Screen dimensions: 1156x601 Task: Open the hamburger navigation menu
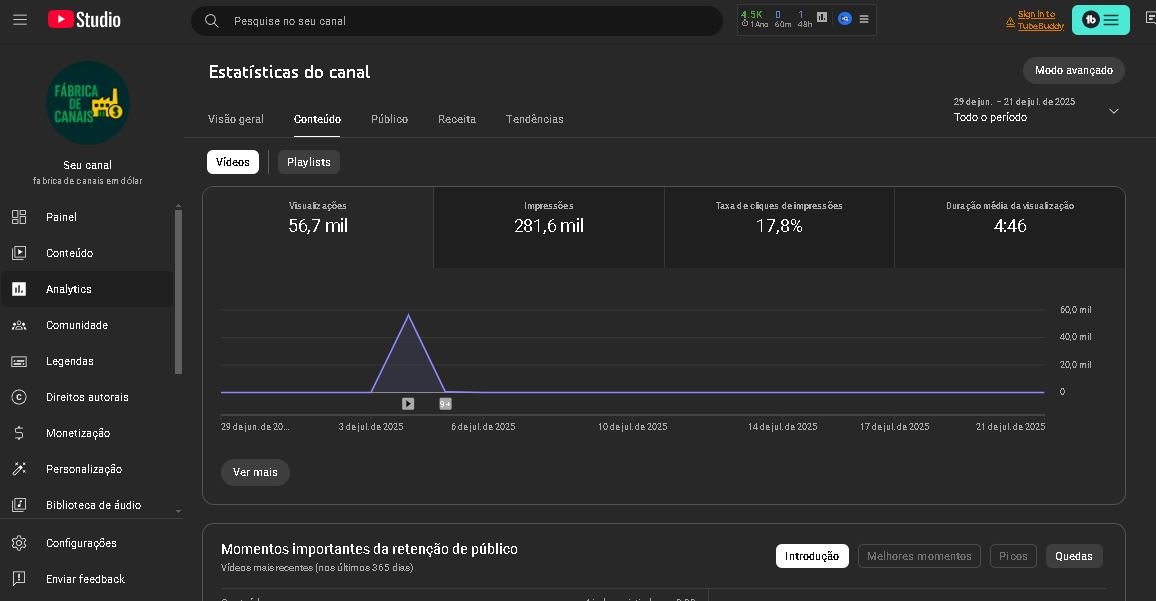tap(20, 20)
